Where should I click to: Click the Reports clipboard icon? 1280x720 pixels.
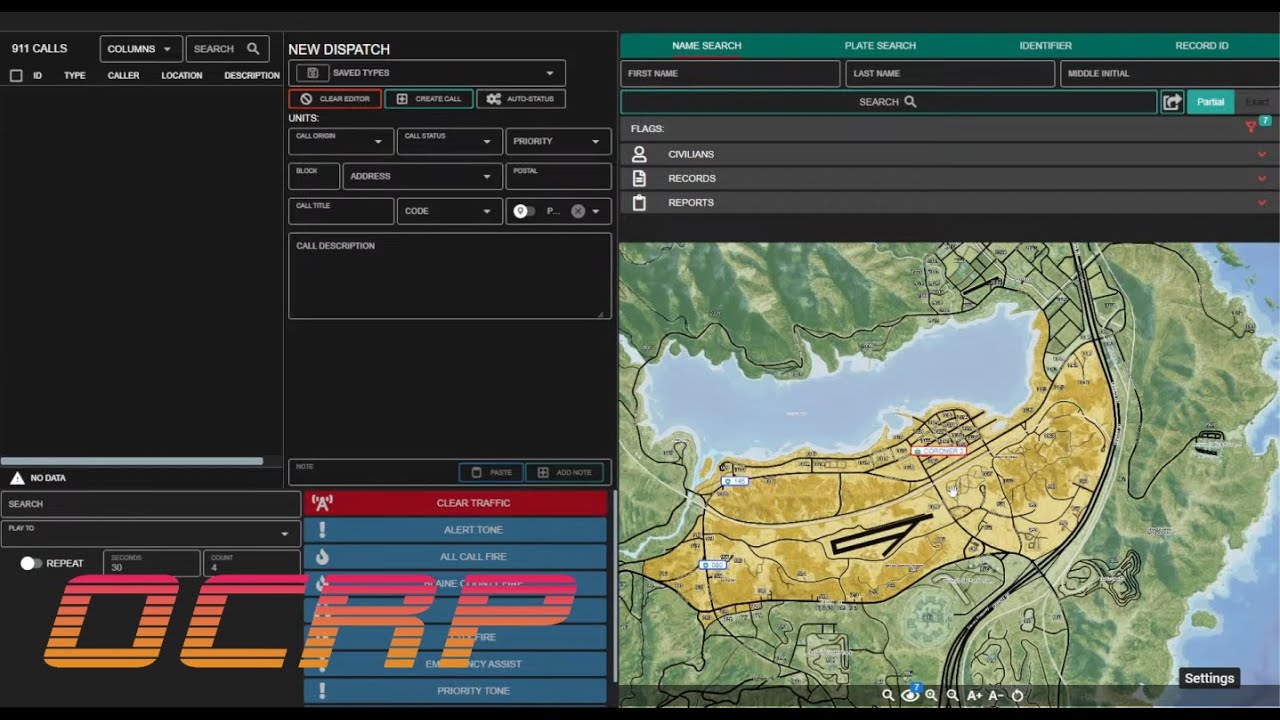tap(640, 202)
